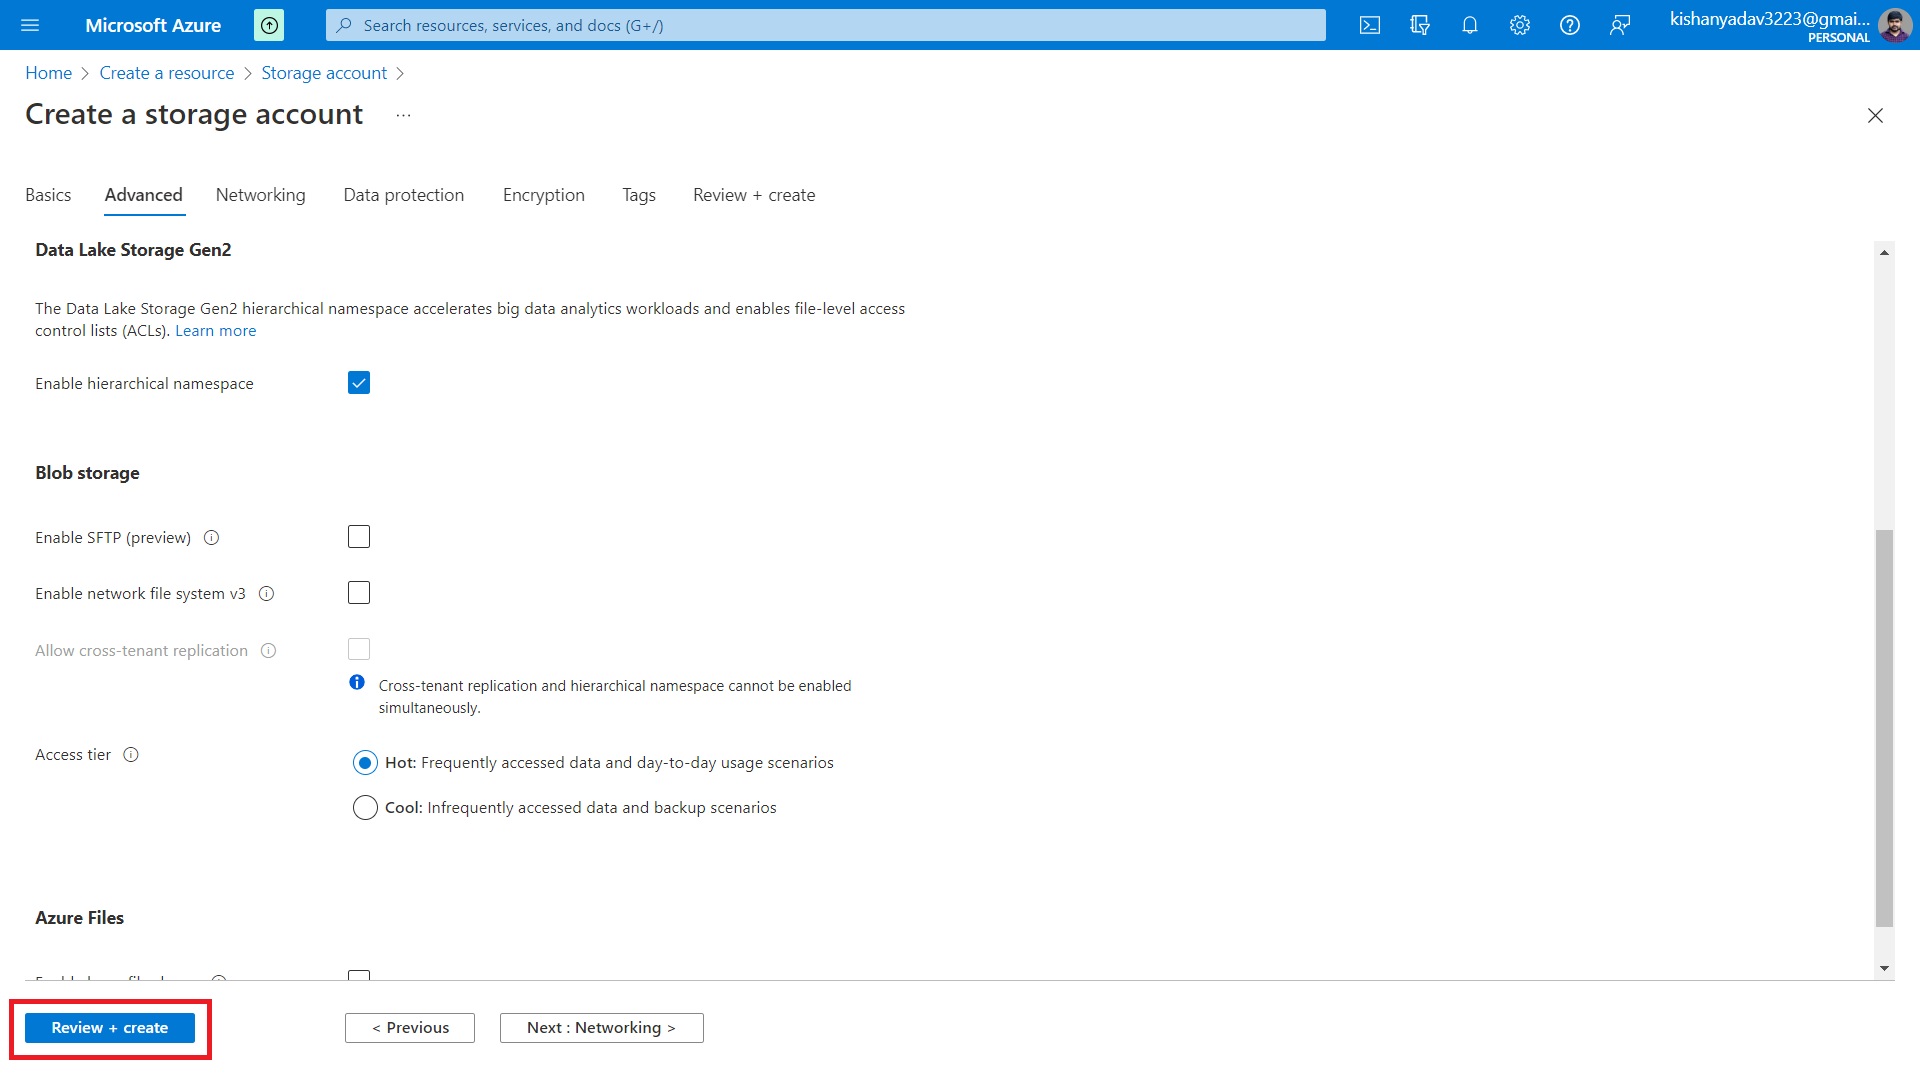Viewport: 1920px width, 1080px height.
Task: Click the Allow cross-tenant replication checkbox
Action: coord(359,649)
